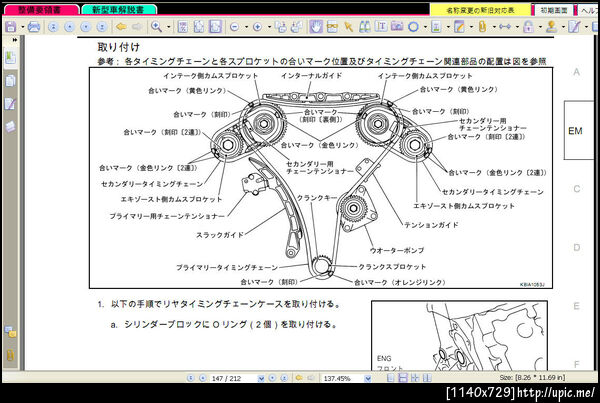
Task: Click the note with pencil icon
Action: coord(459,27)
